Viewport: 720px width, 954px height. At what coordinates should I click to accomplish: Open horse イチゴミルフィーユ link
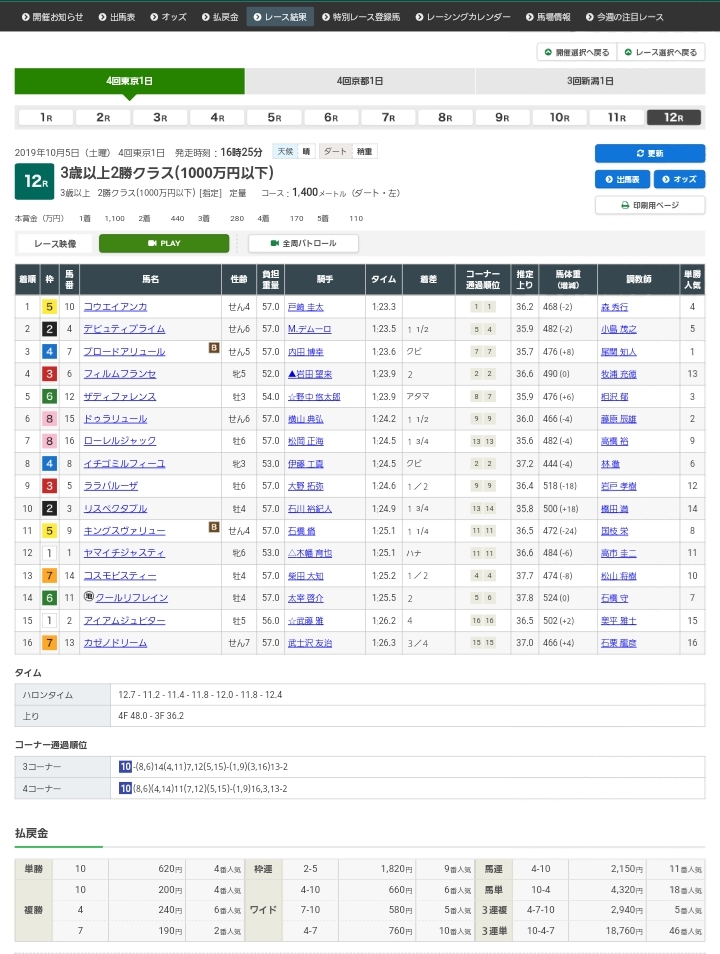point(124,464)
